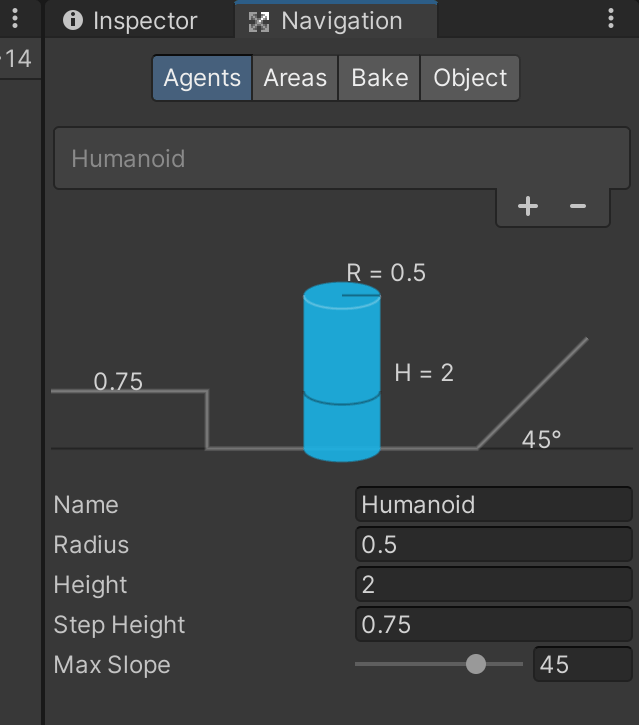The width and height of the screenshot is (639, 725).
Task: Click the blue agent cylinder preview
Action: point(342,372)
